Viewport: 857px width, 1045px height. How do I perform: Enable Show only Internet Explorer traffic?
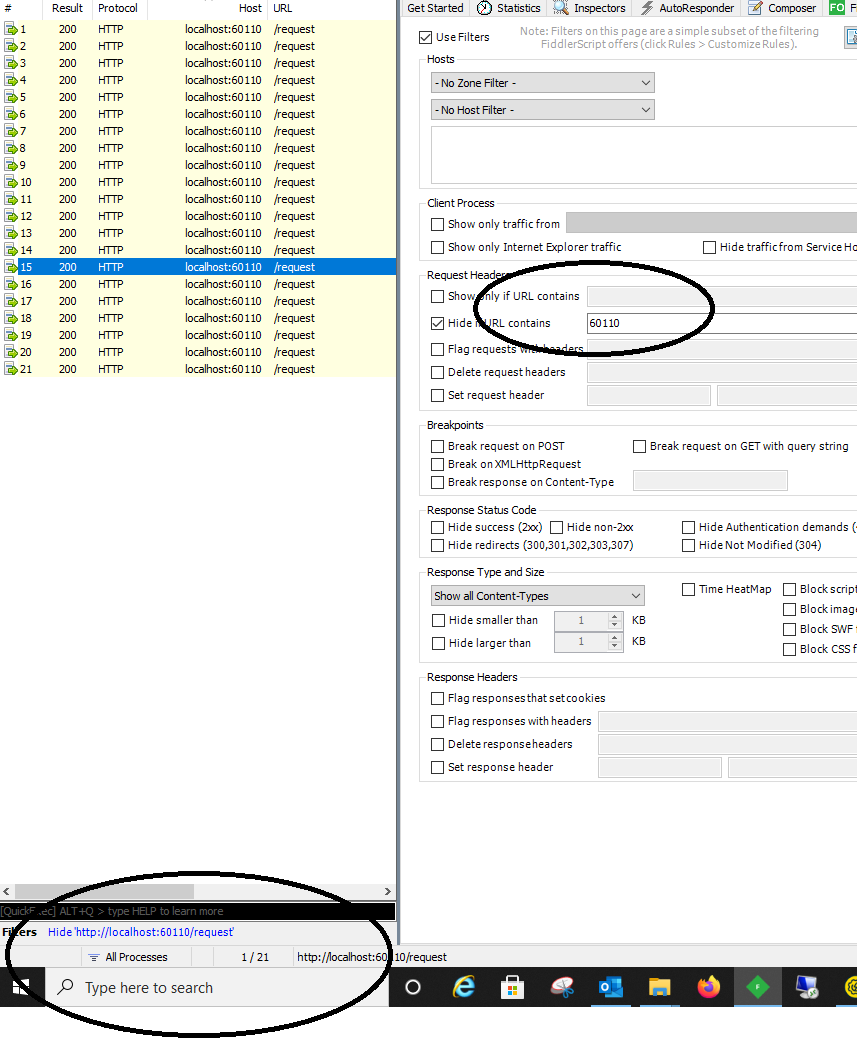[x=437, y=247]
